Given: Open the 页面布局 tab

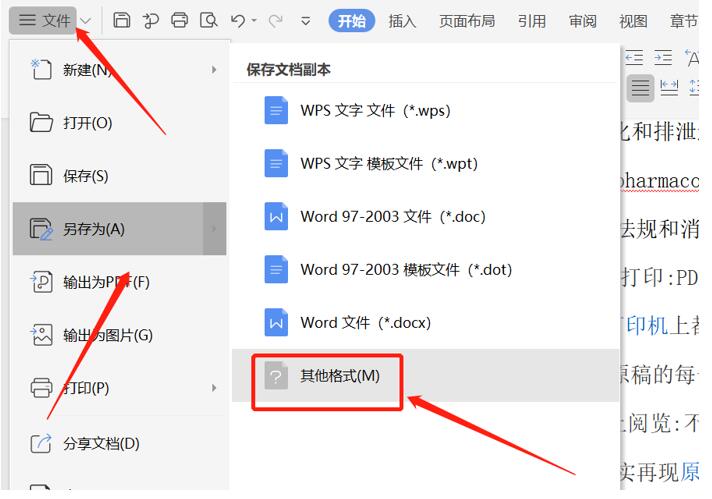Looking at the screenshot, I should [x=467, y=21].
